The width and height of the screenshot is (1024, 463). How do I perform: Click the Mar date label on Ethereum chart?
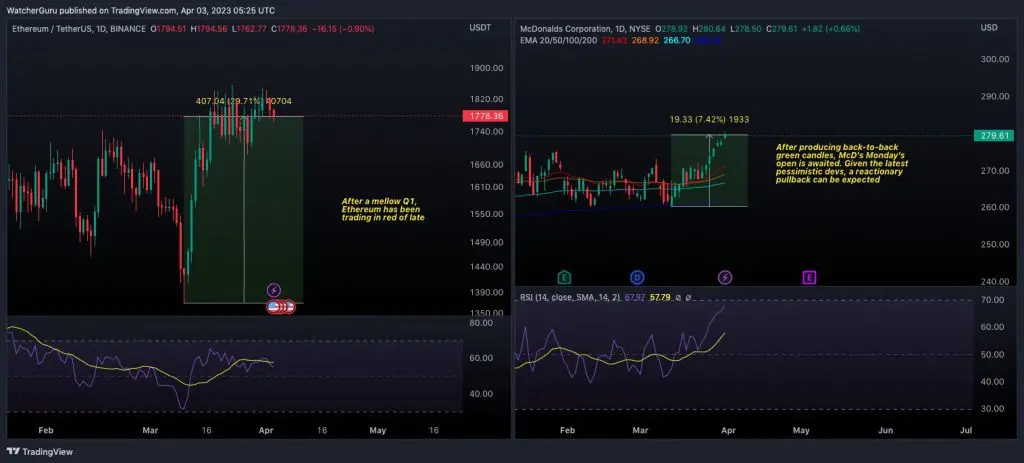(x=151, y=430)
